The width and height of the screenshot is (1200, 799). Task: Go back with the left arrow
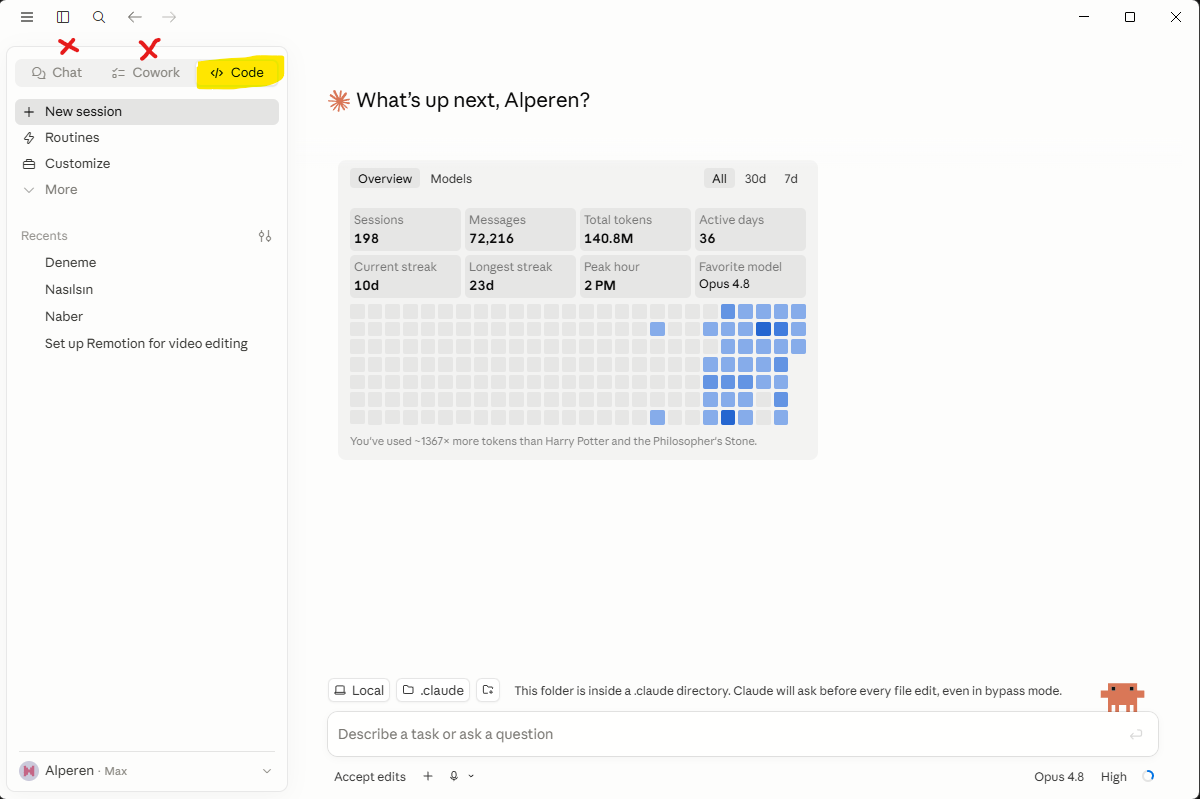pos(135,17)
